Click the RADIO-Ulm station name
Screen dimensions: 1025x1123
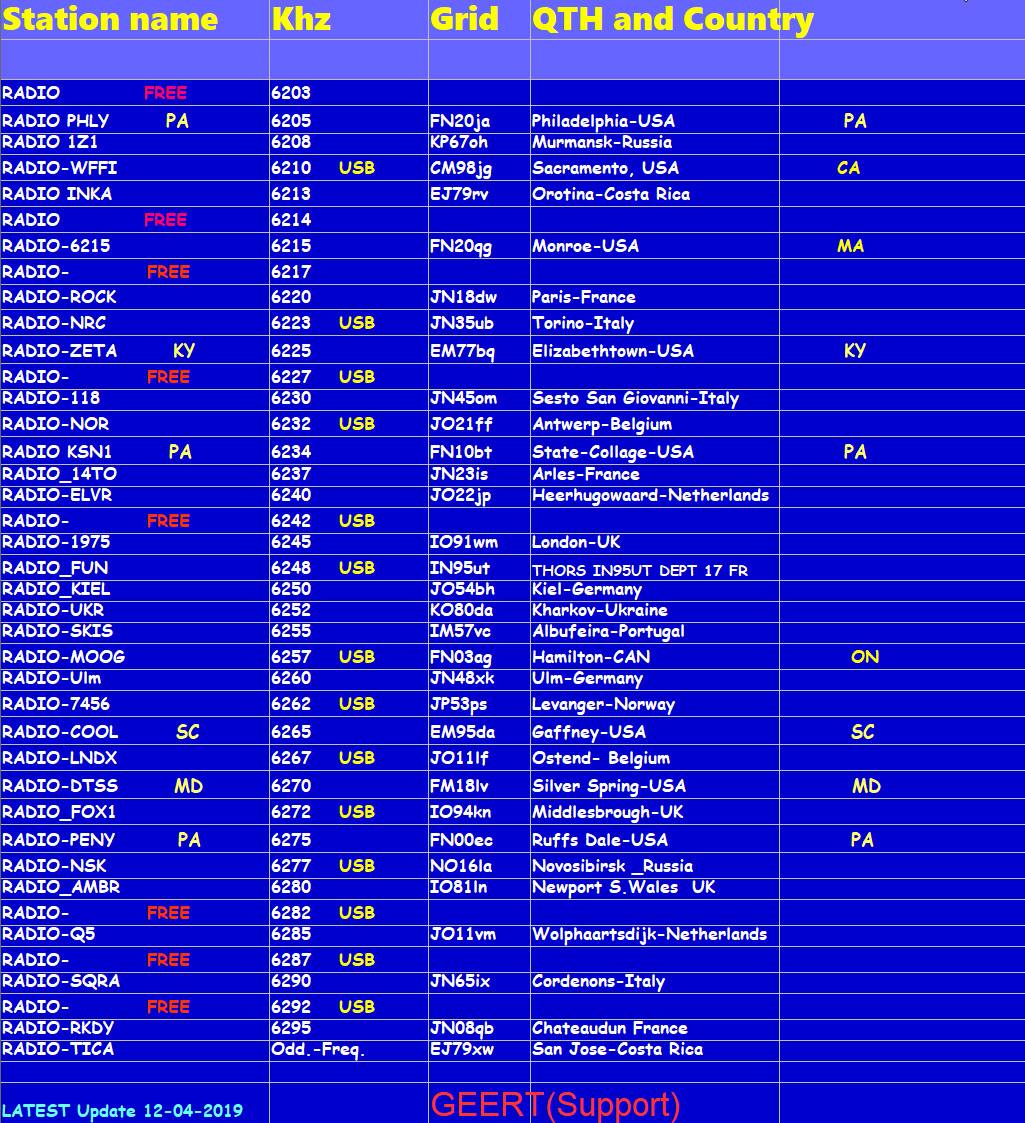52,678
